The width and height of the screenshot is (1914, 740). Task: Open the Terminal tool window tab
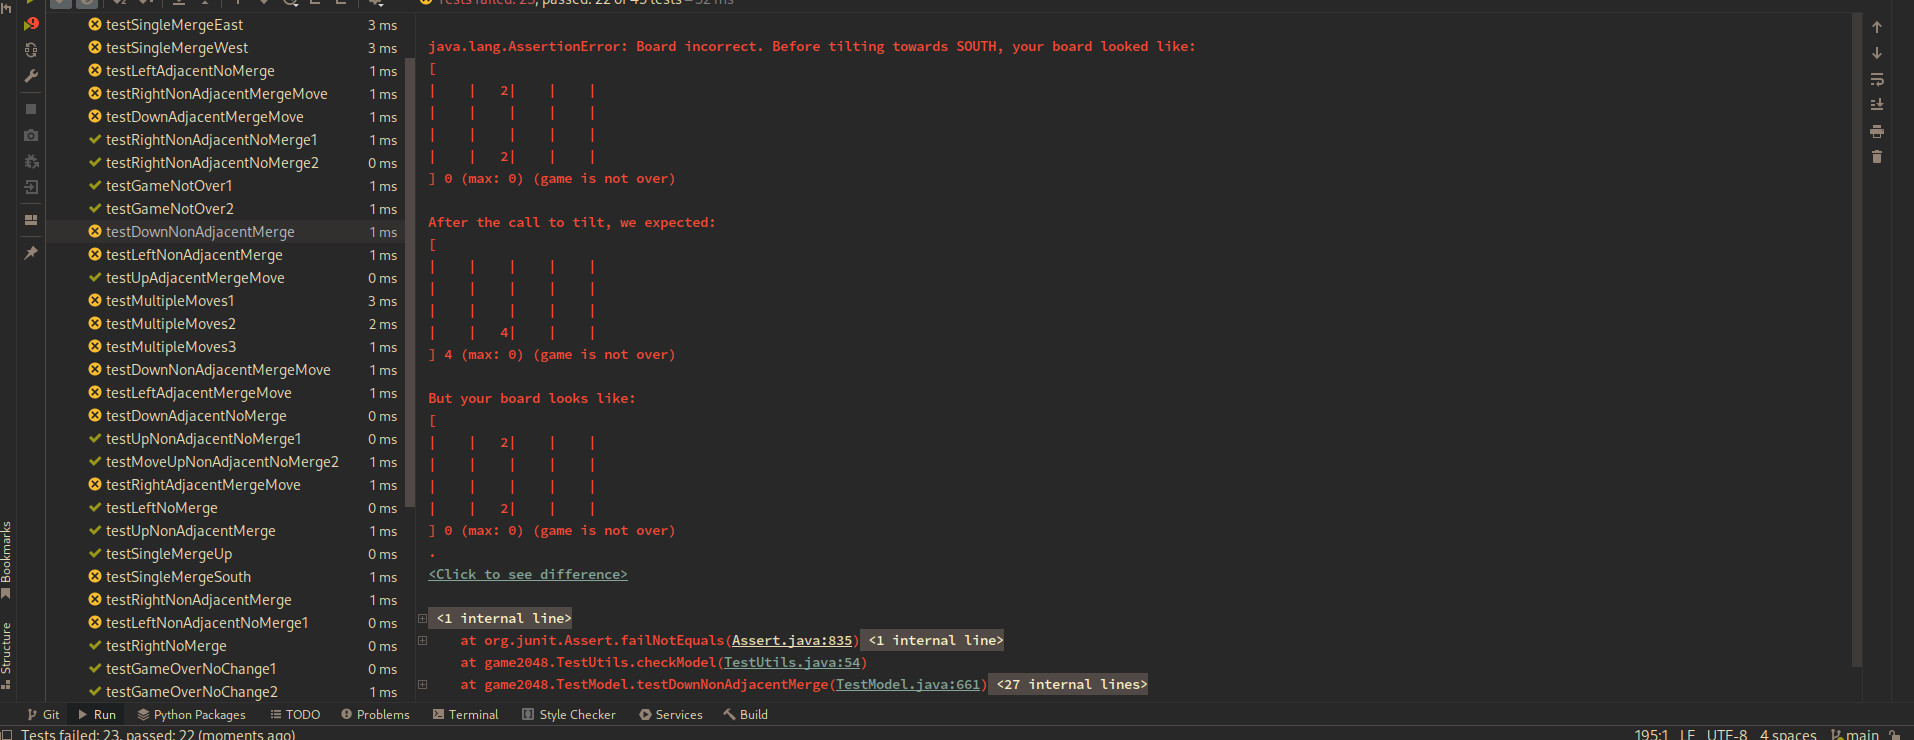pyautogui.click(x=466, y=715)
